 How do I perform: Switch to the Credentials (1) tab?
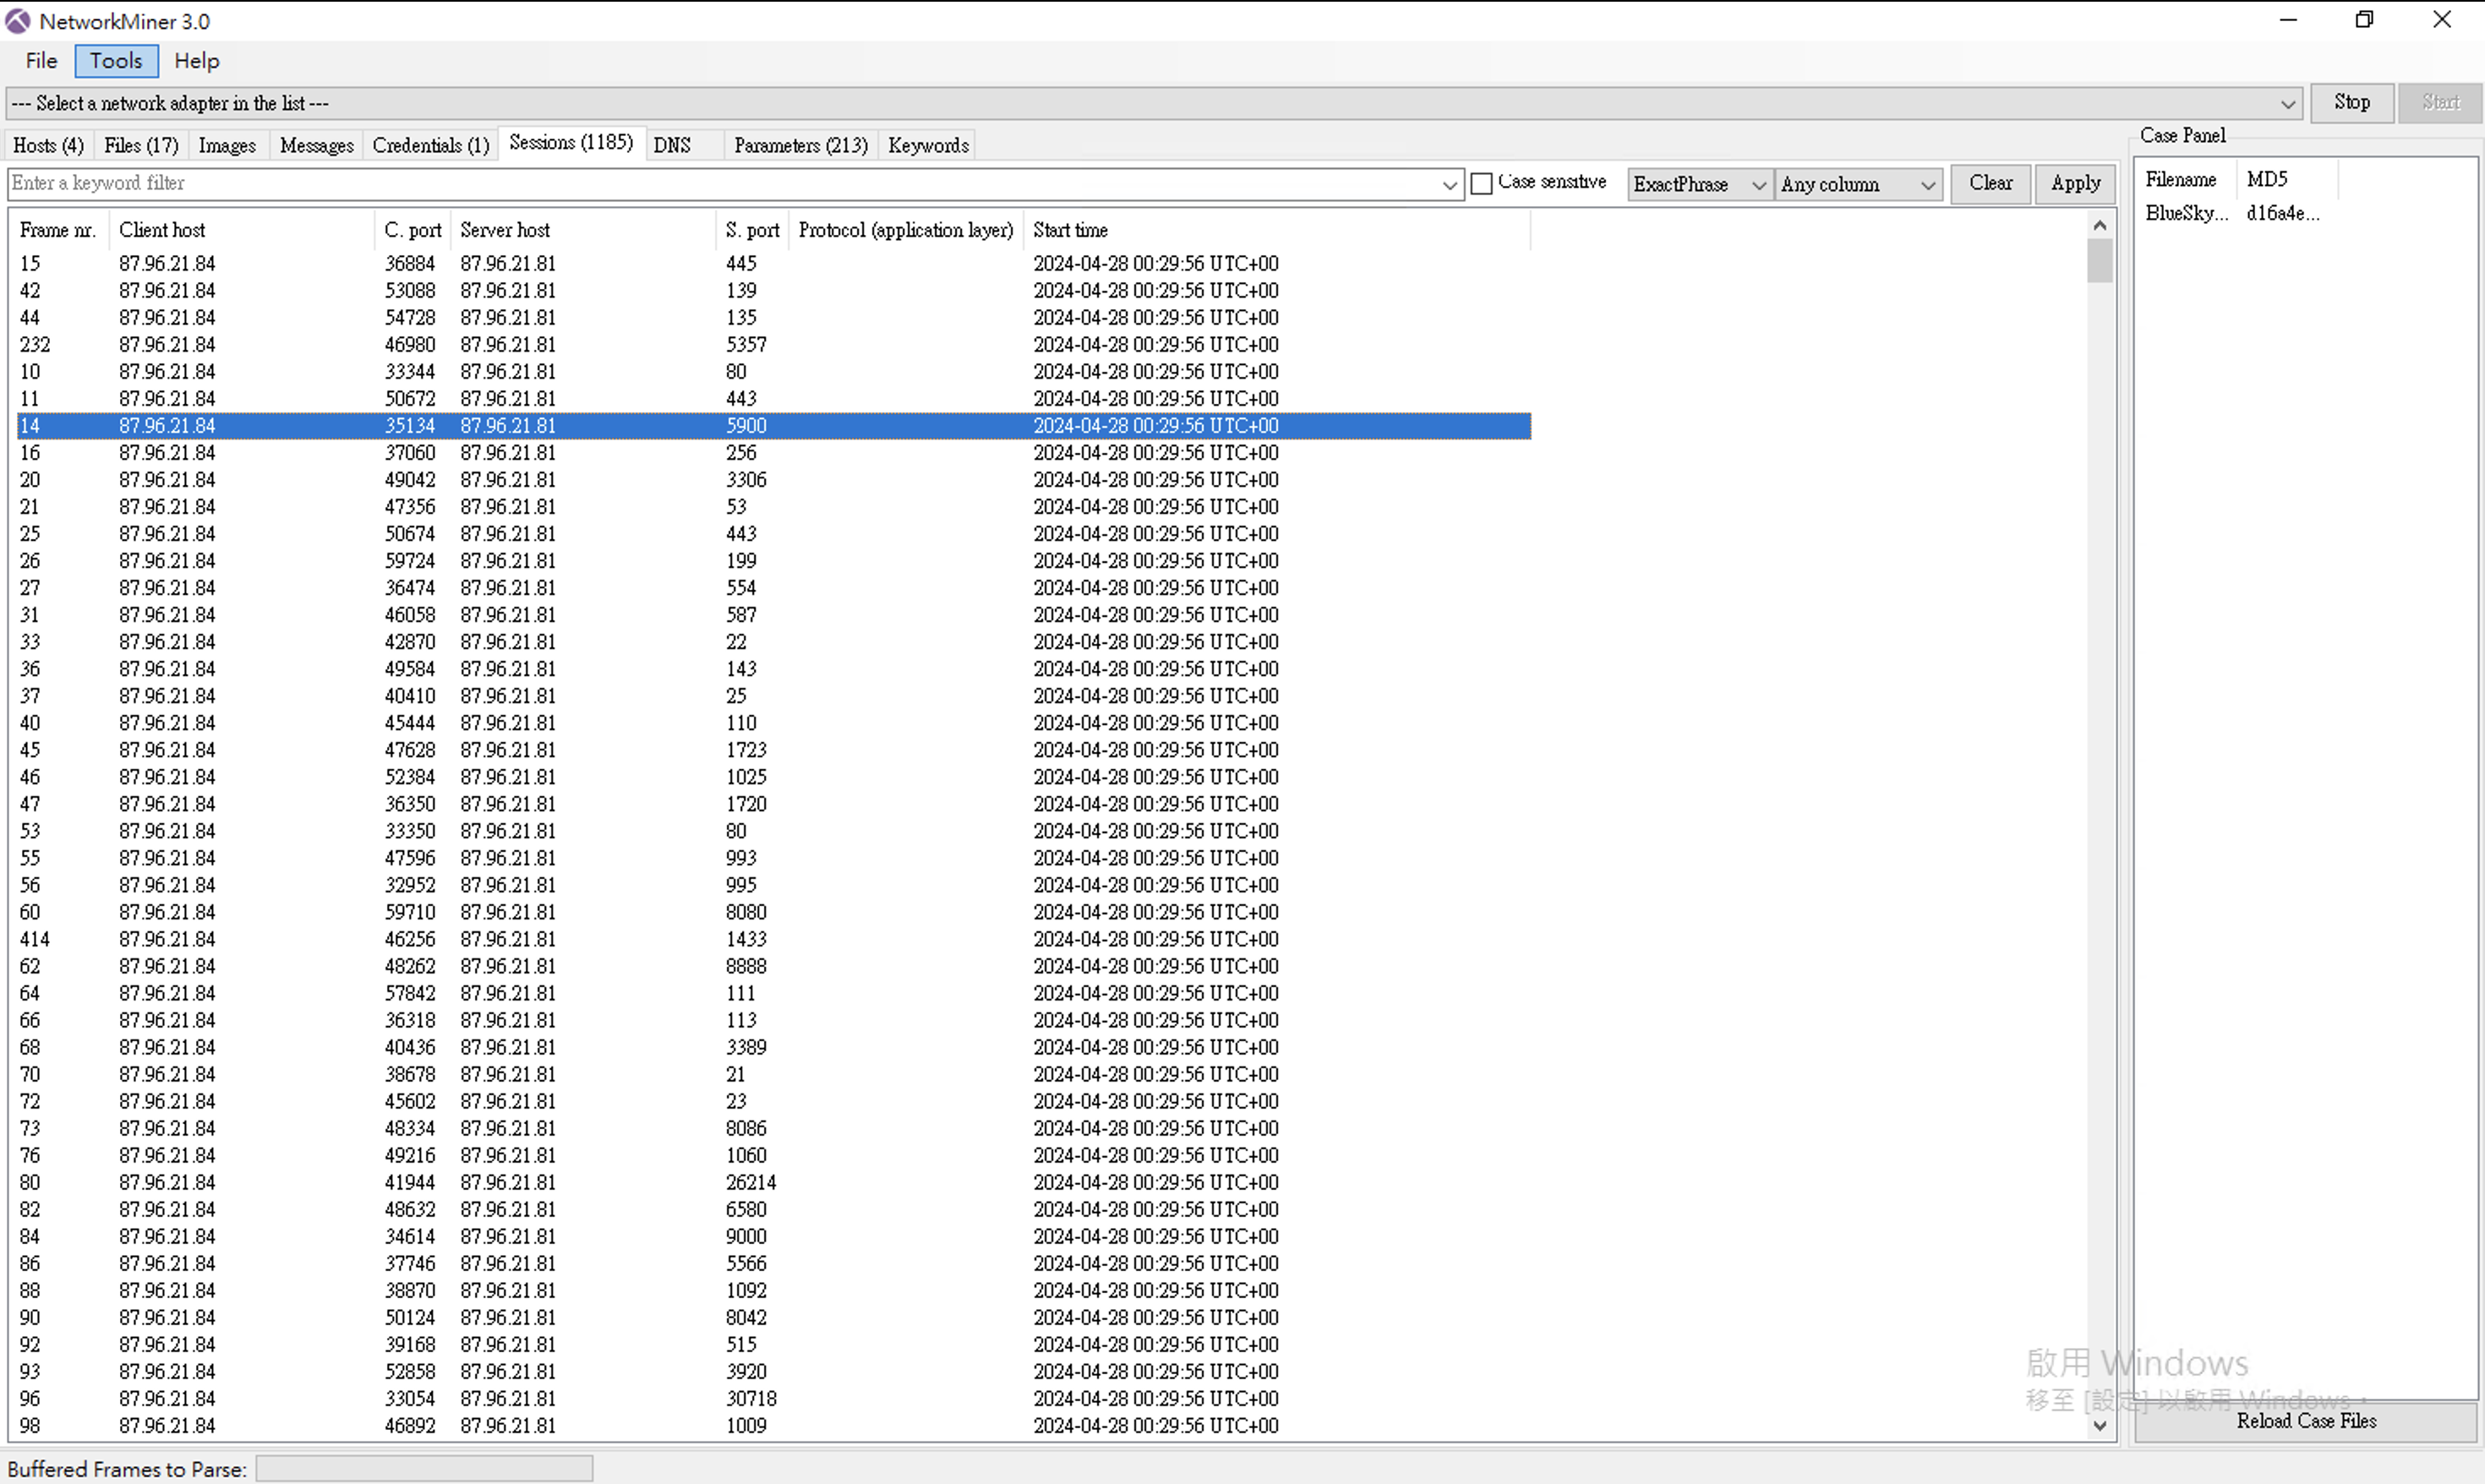430,146
